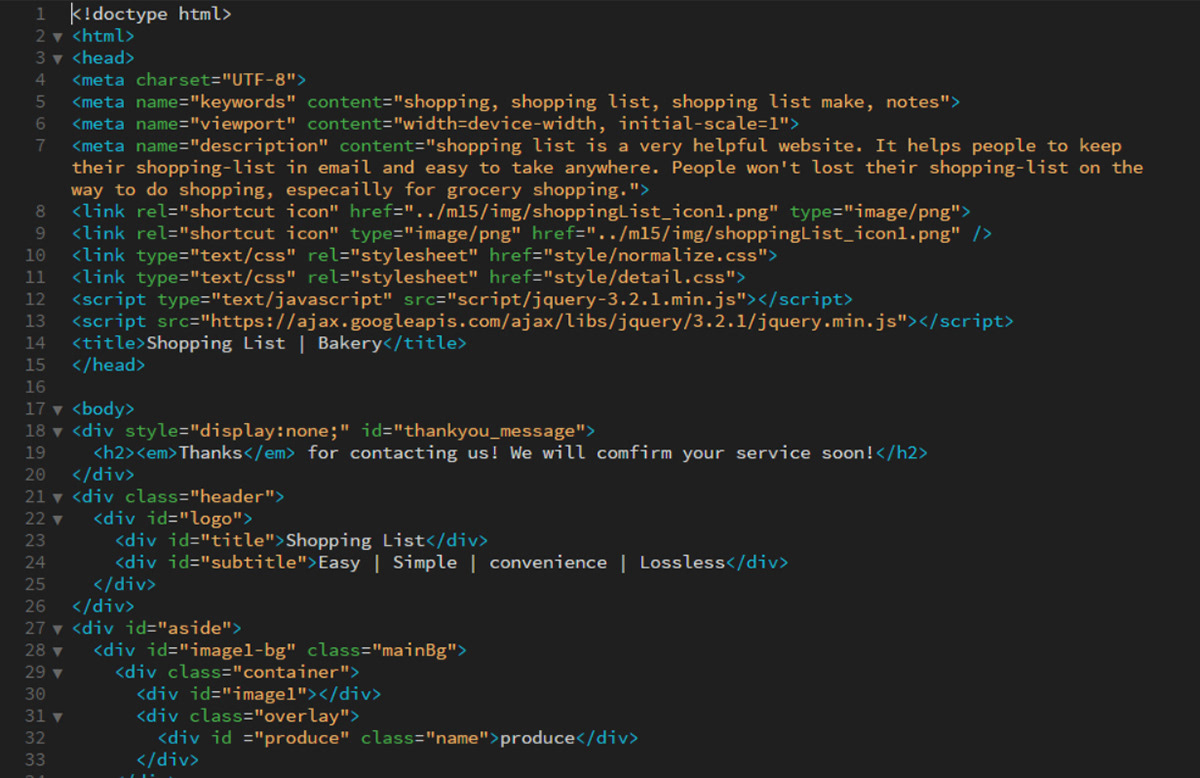Click the emphasized word "Thanks" on line 19

[210, 453]
